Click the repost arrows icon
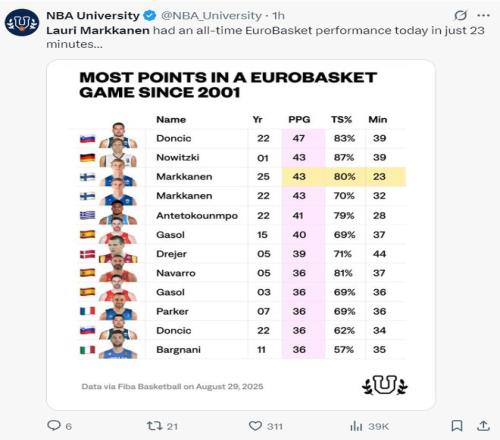Image resolution: width=500 pixels, height=440 pixels. tap(154, 426)
